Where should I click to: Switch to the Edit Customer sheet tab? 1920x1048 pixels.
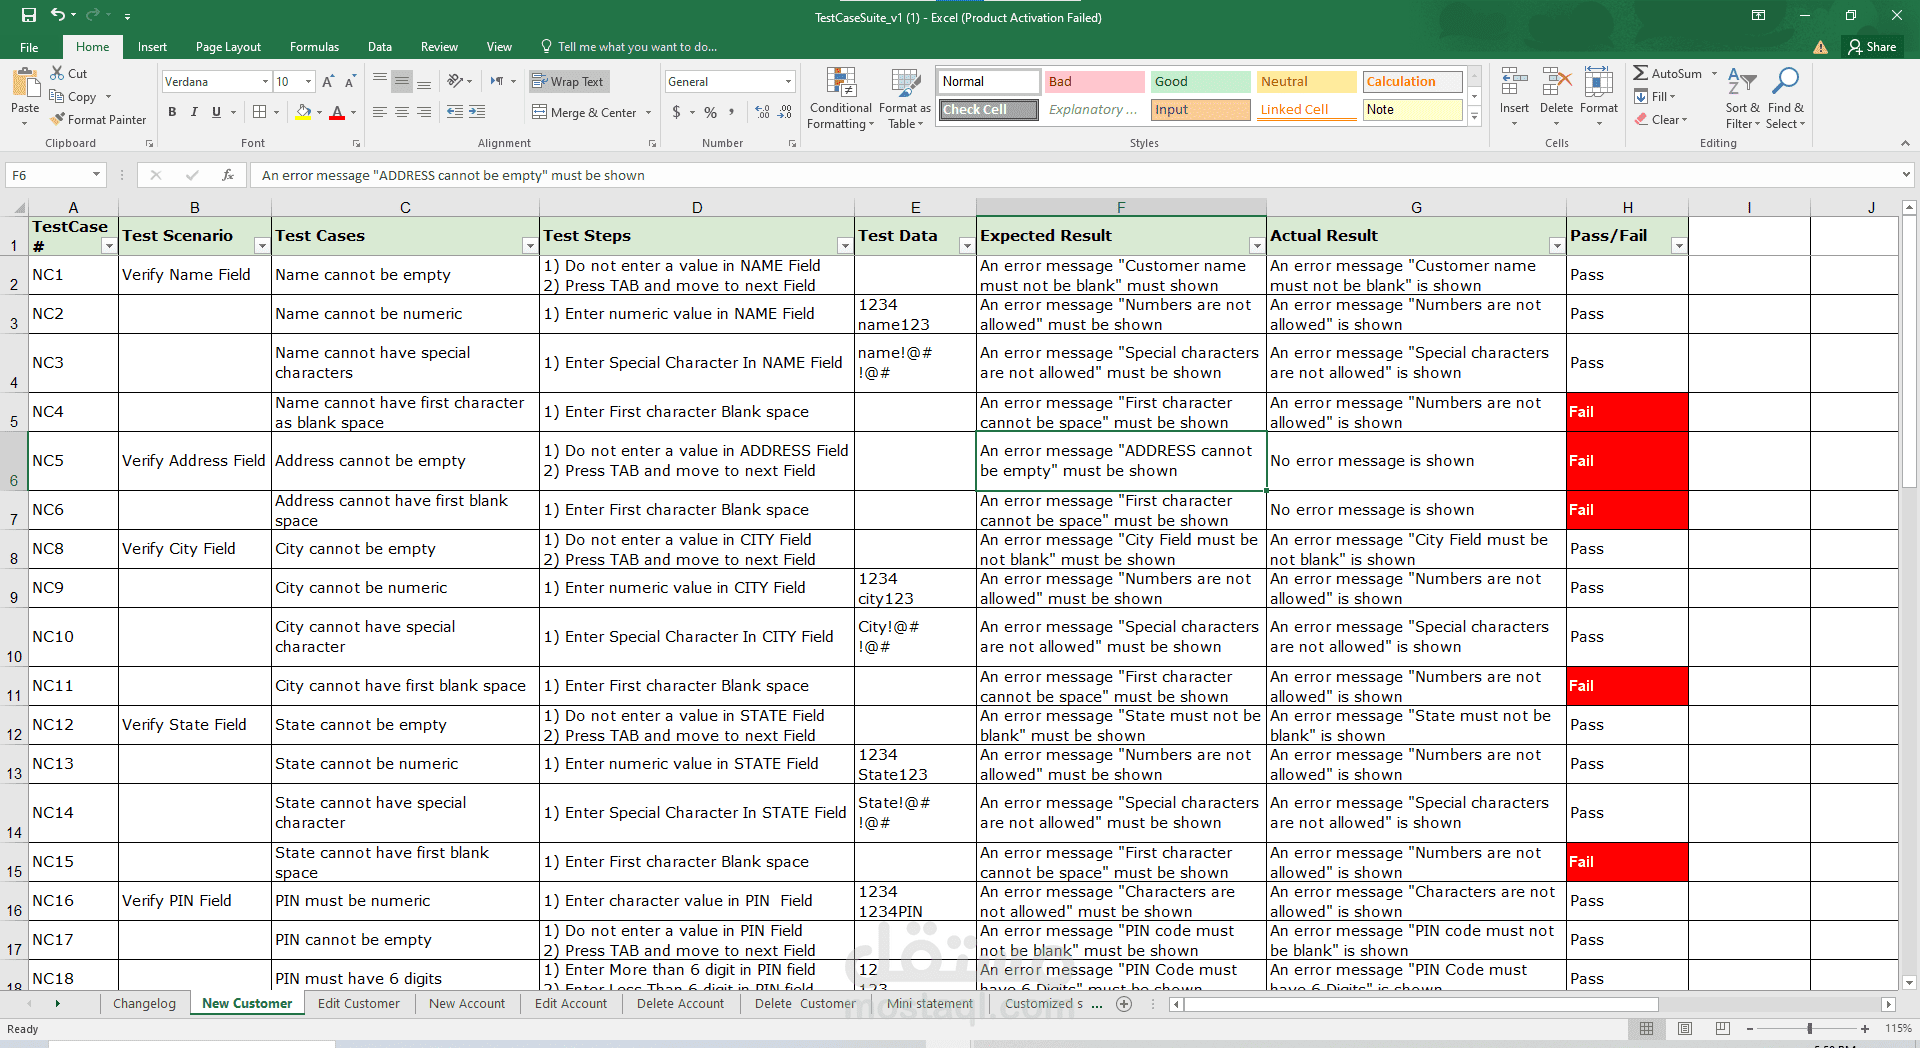click(x=358, y=1003)
